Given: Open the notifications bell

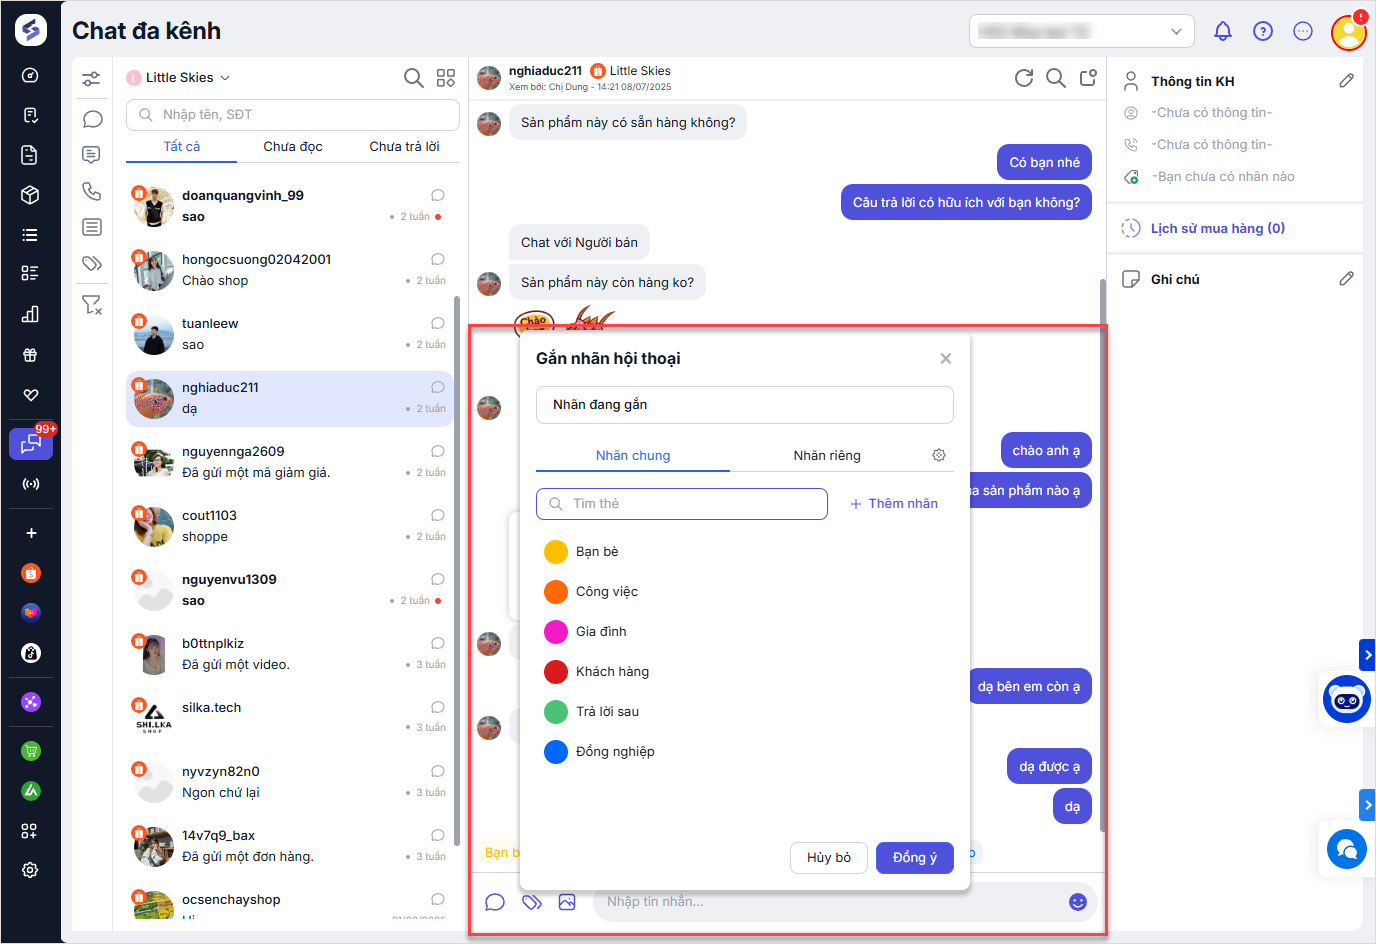Looking at the screenshot, I should point(1223,31).
